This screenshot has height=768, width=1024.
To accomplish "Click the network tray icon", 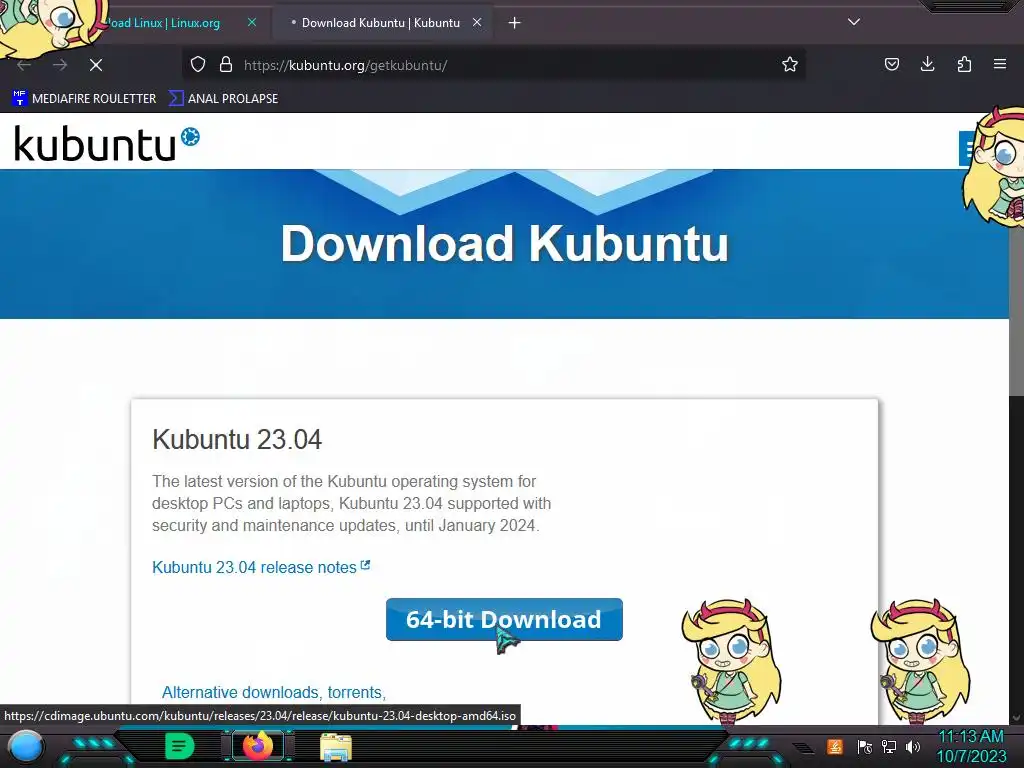I will [x=889, y=746].
